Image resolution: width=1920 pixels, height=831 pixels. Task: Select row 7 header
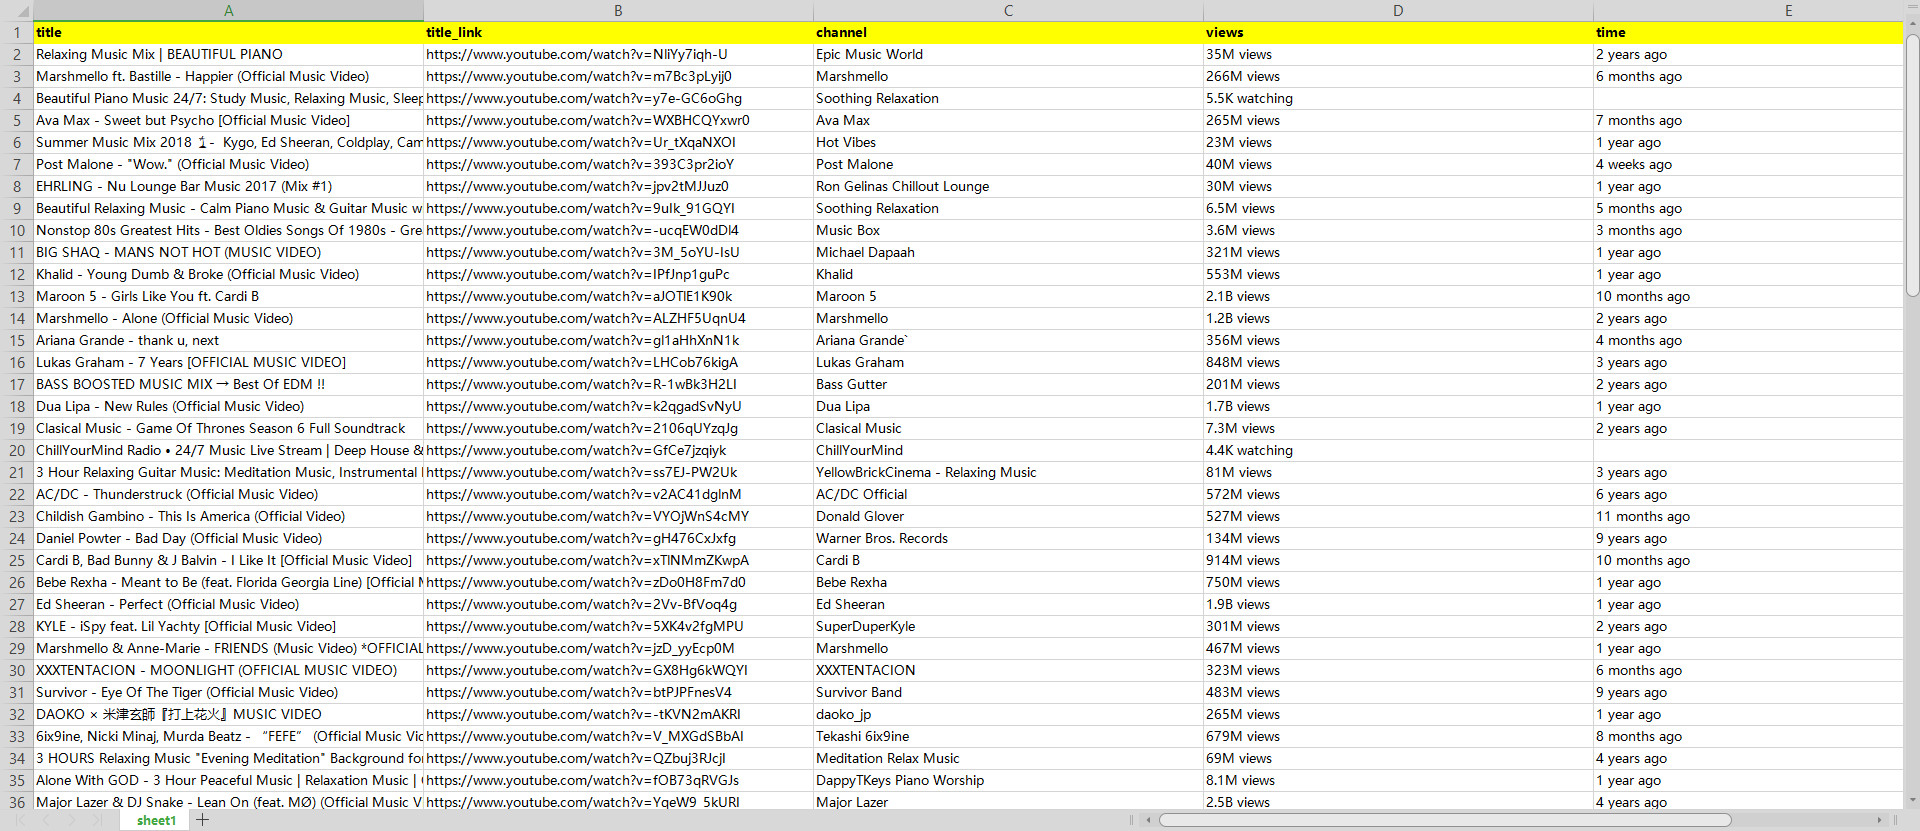coord(16,164)
